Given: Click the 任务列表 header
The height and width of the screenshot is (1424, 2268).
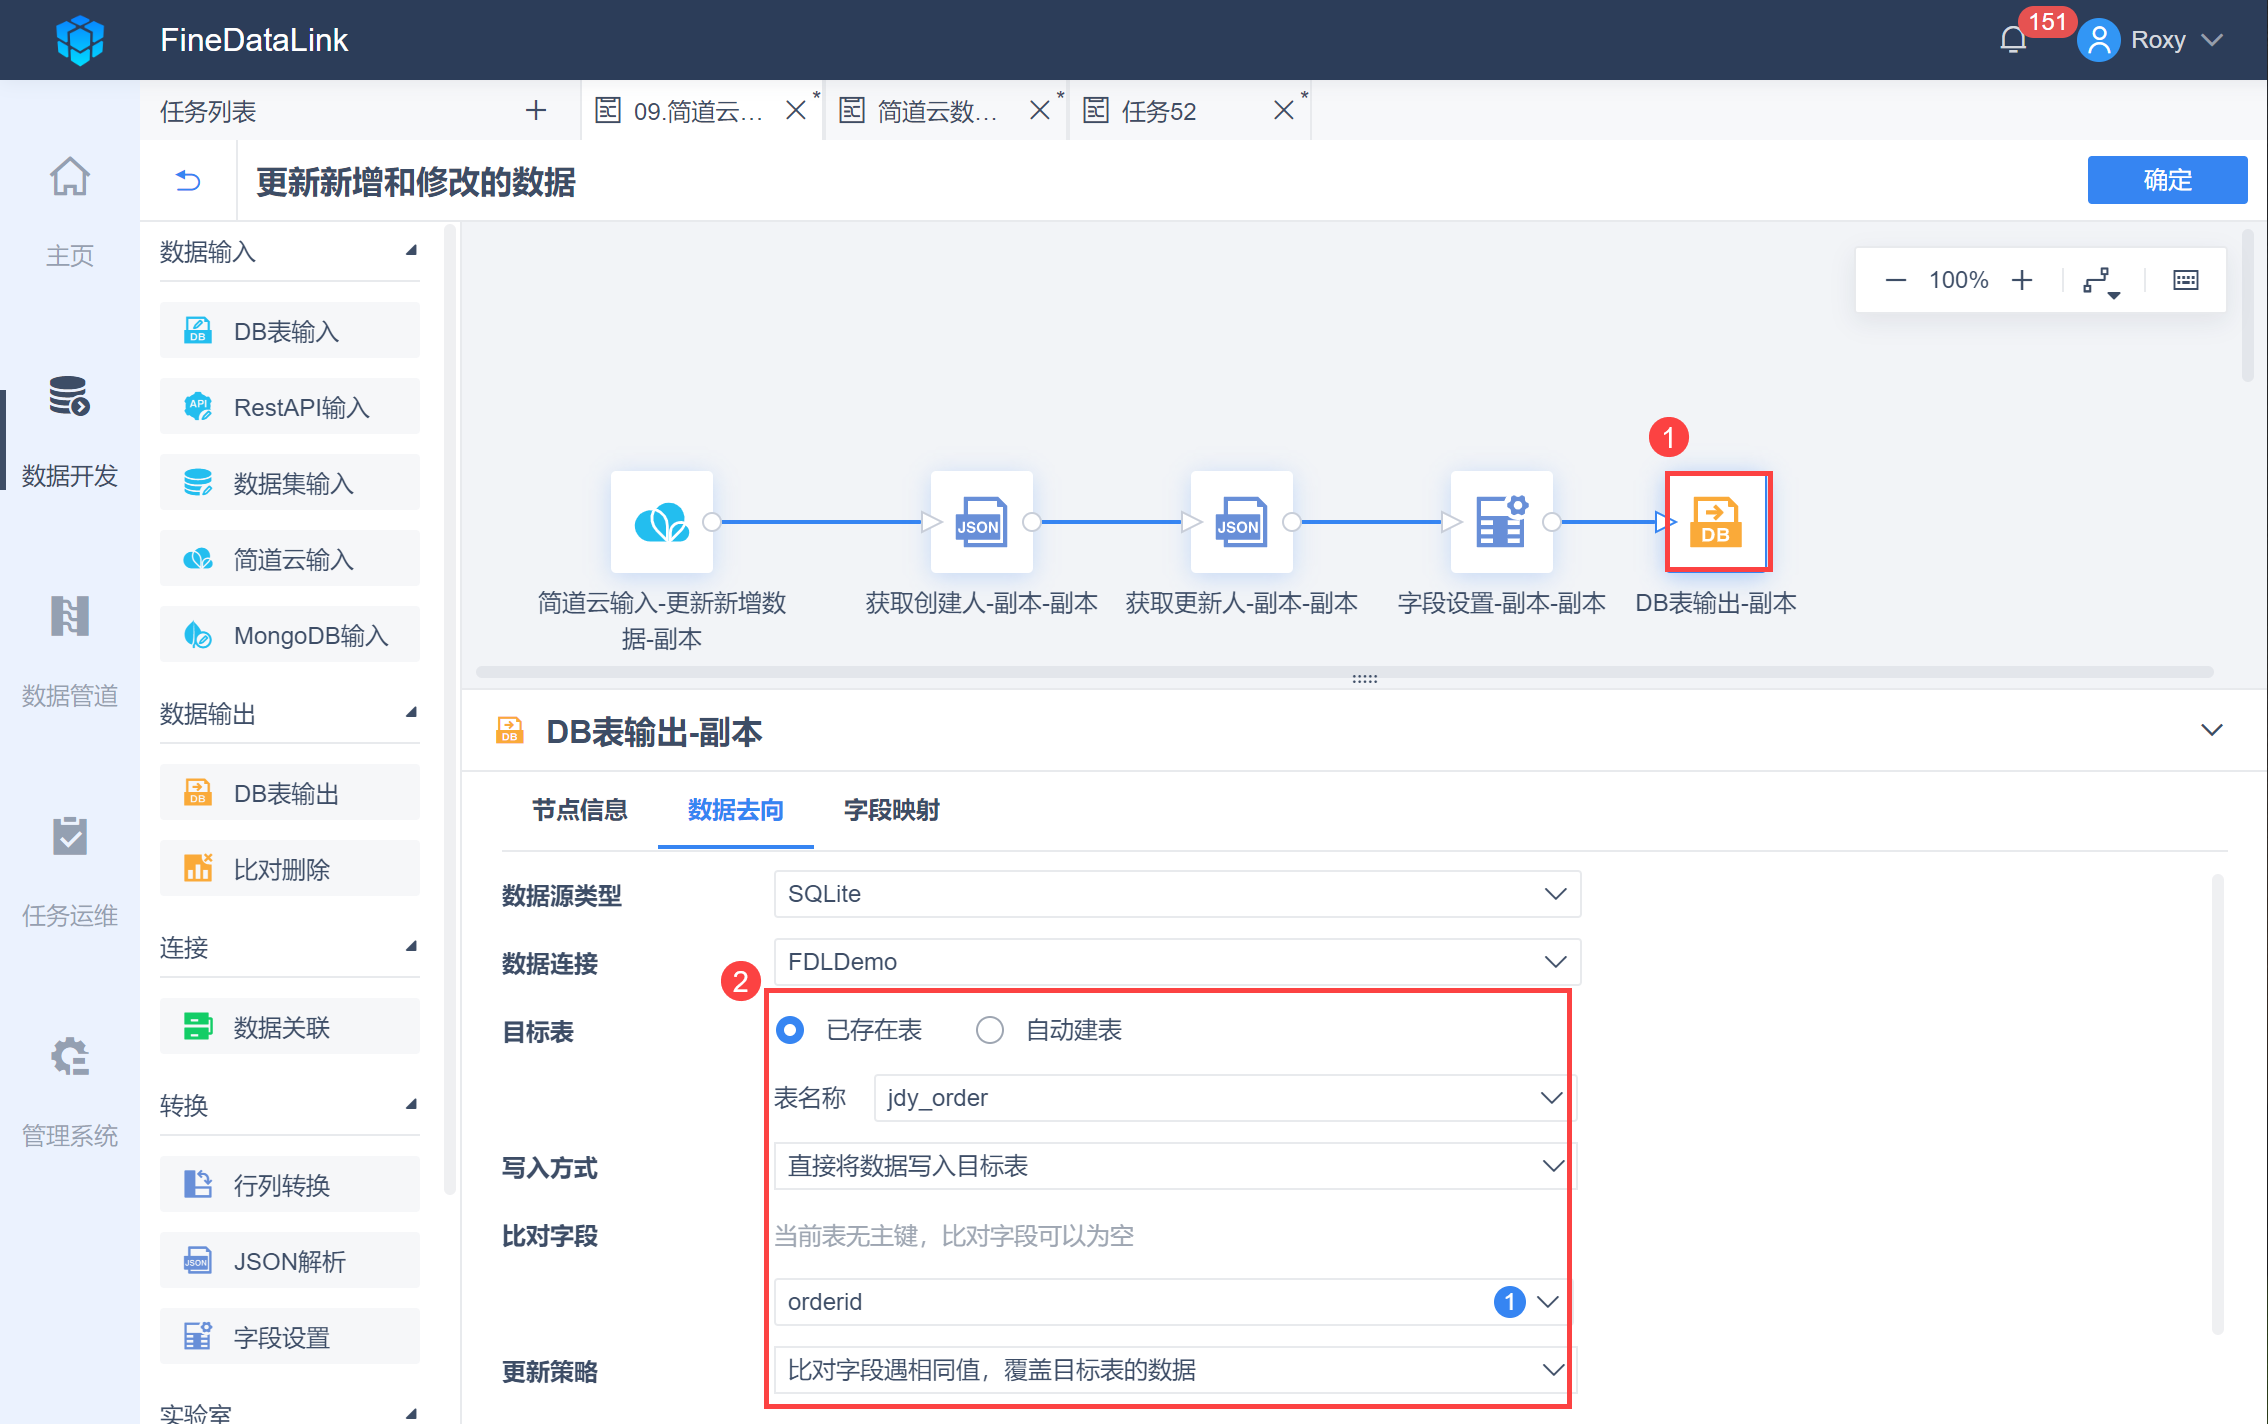Looking at the screenshot, I should point(208,111).
